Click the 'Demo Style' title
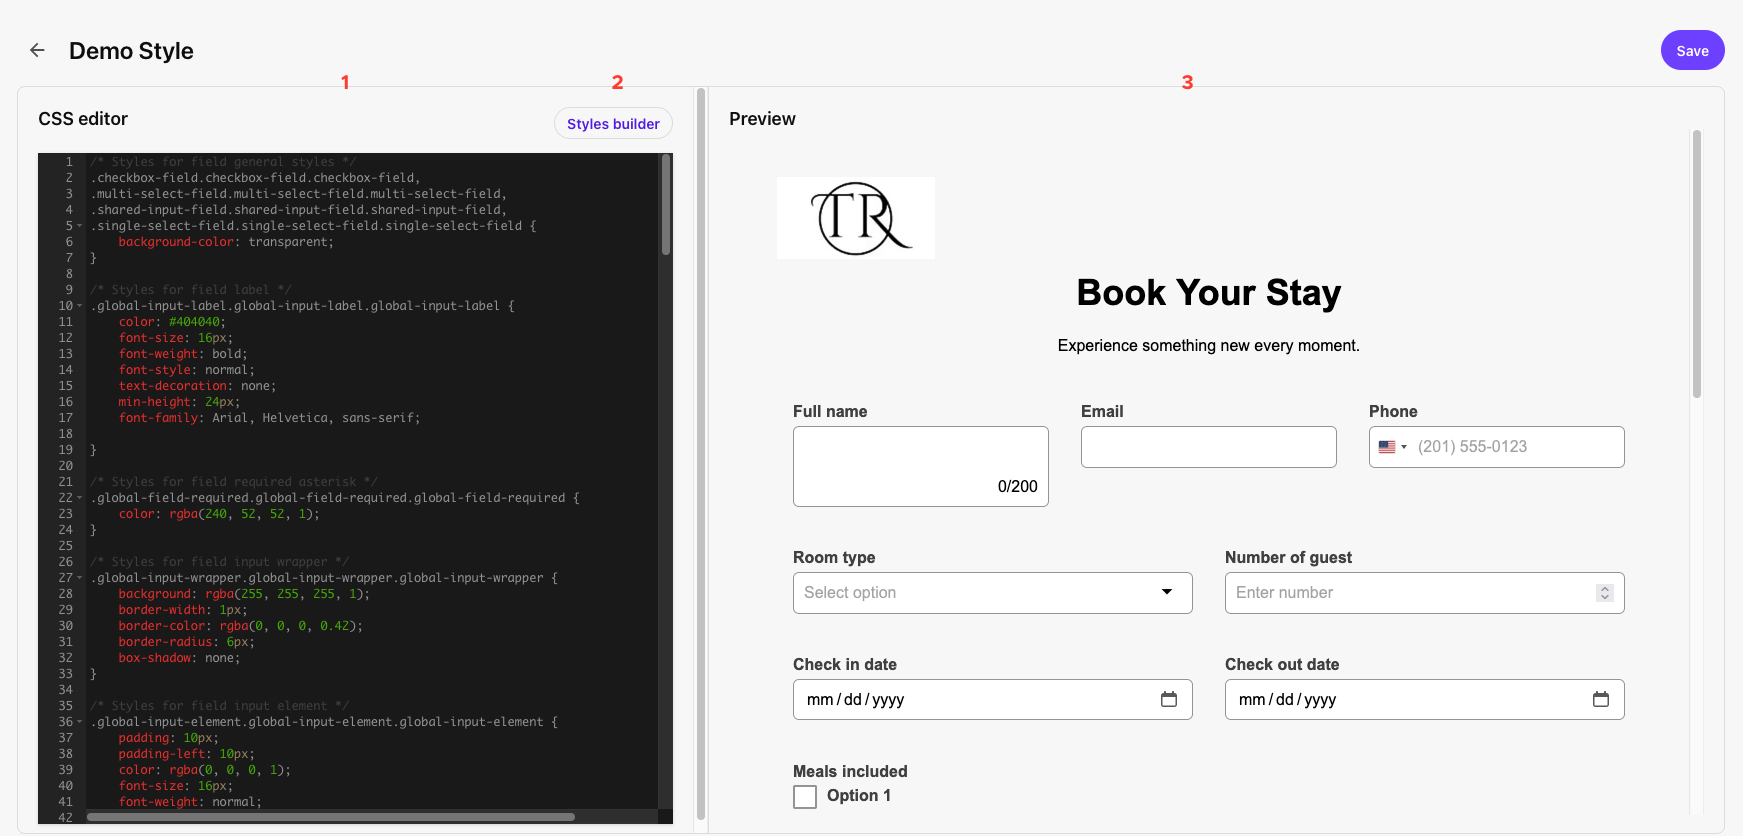This screenshot has height=836, width=1743. pos(131,51)
